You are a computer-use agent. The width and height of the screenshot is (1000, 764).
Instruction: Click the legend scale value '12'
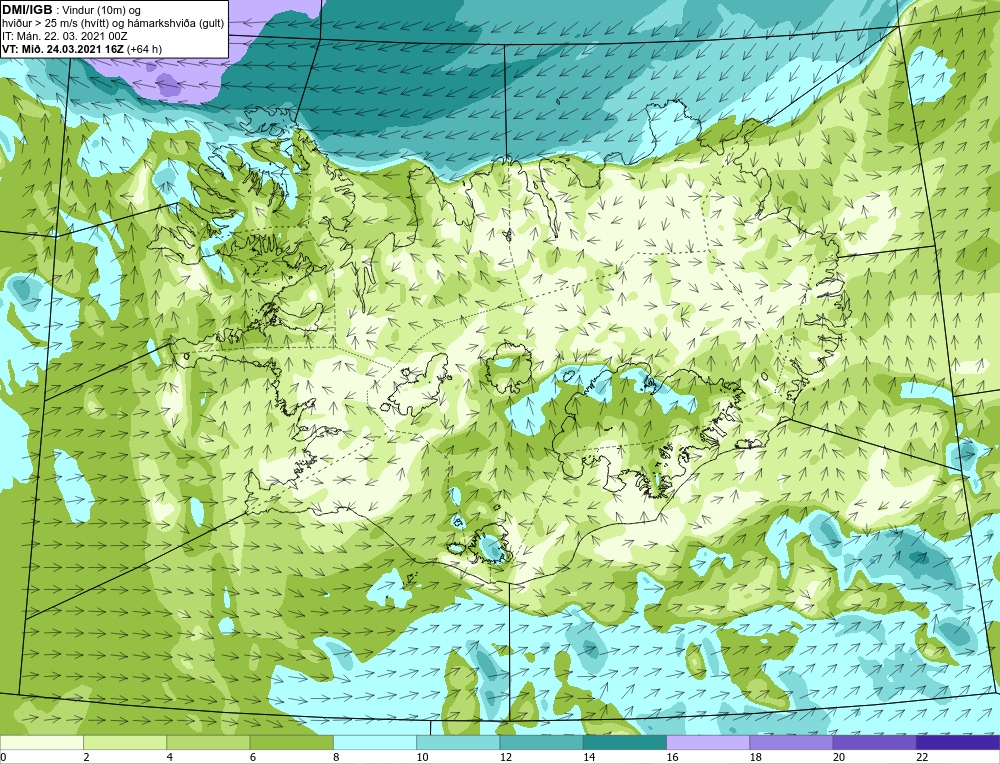(x=505, y=757)
